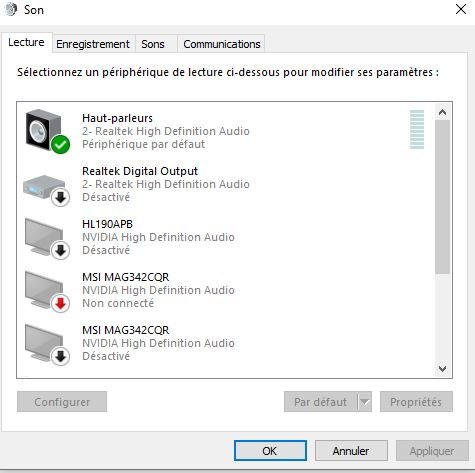This screenshot has width=475, height=473.
Task: Click the scroll up arrow of device list
Action: [442, 112]
